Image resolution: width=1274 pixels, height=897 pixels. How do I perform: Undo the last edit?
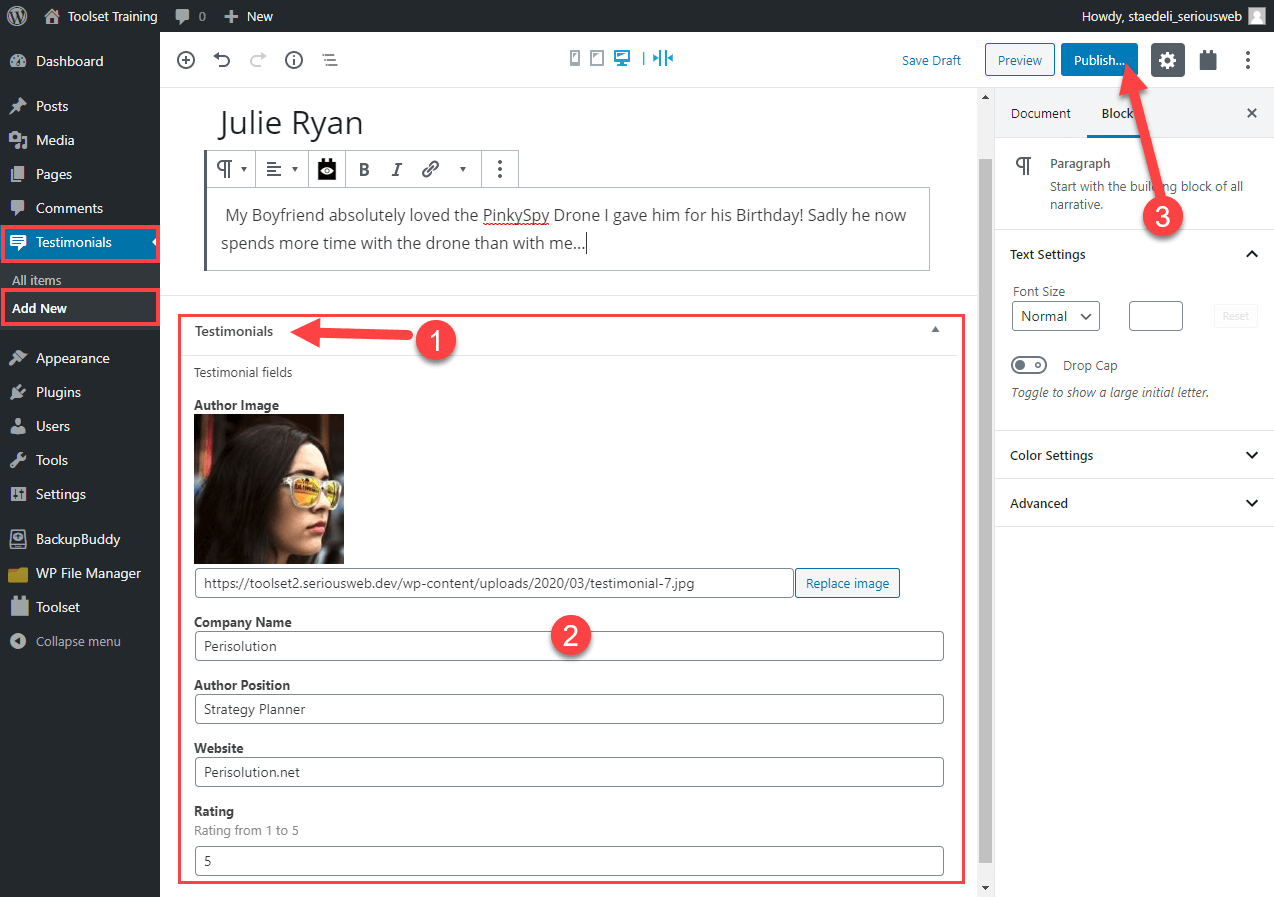pyautogui.click(x=222, y=60)
